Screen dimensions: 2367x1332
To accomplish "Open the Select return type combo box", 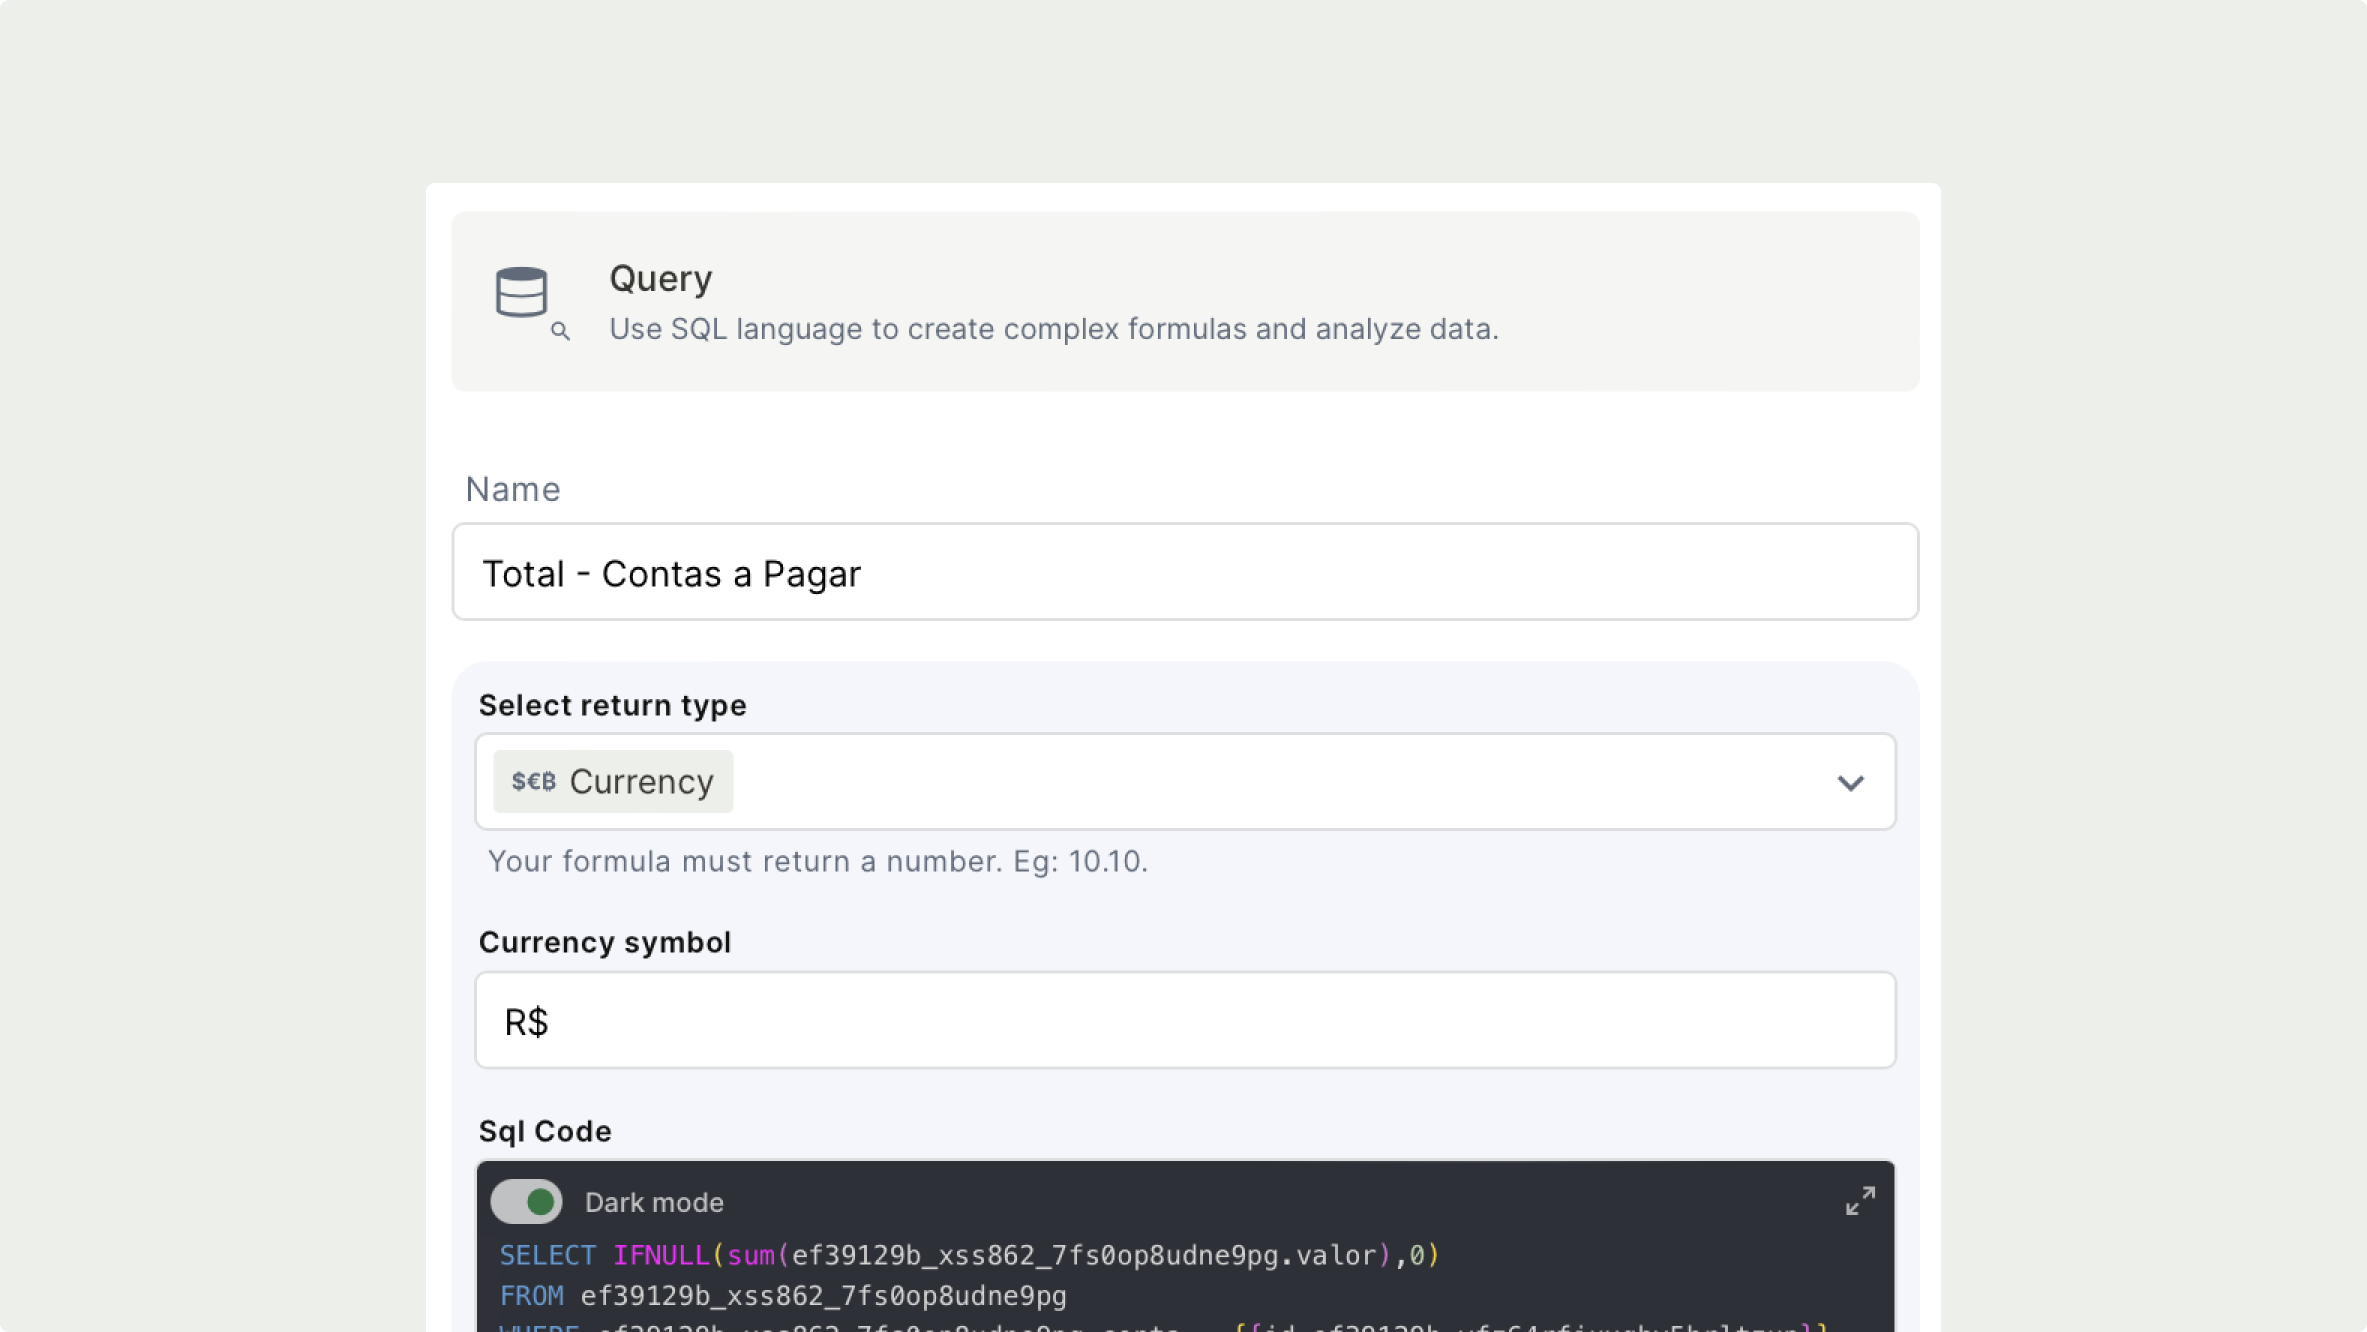I will tap(1185, 781).
